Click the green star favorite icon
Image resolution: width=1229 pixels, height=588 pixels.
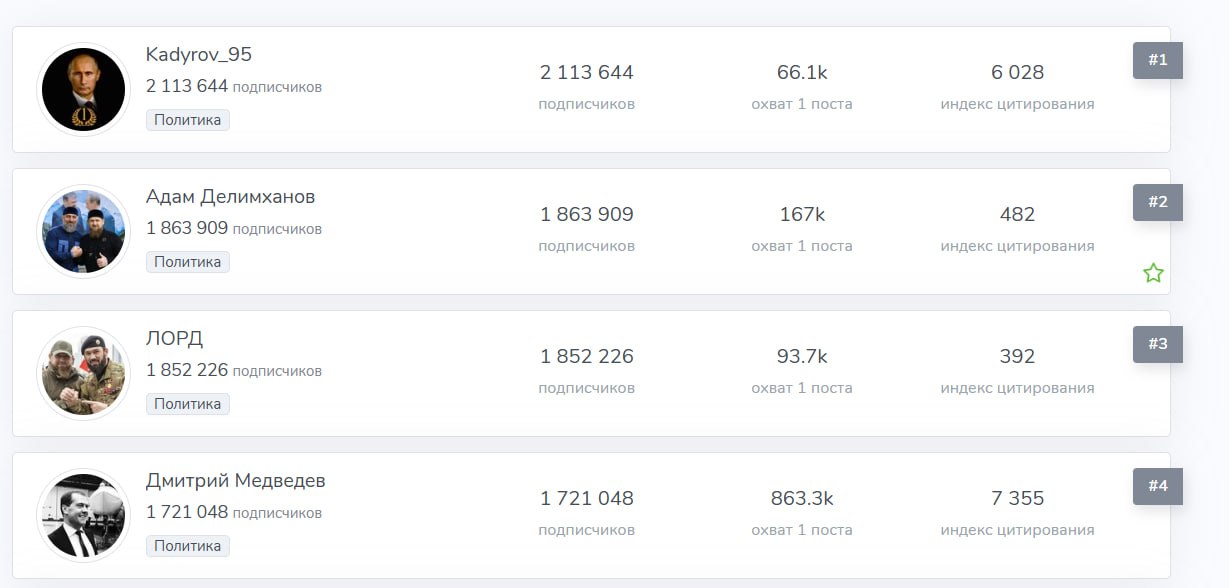pyautogui.click(x=1153, y=273)
